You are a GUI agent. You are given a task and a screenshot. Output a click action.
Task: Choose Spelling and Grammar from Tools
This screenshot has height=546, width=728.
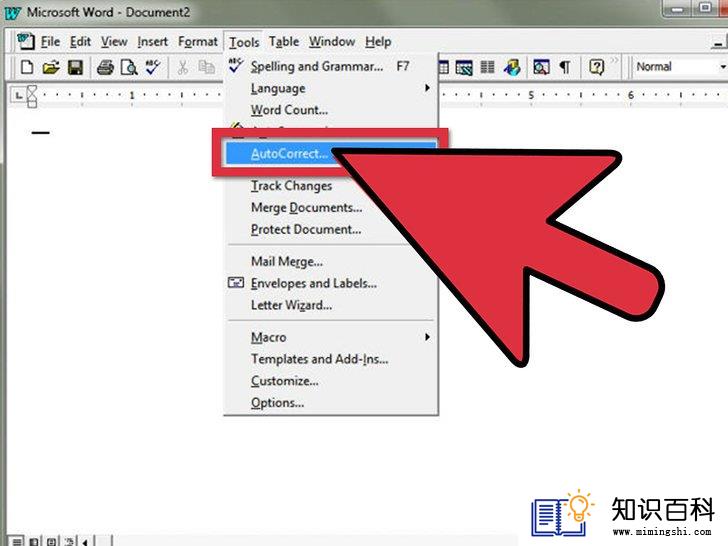pyautogui.click(x=331, y=66)
